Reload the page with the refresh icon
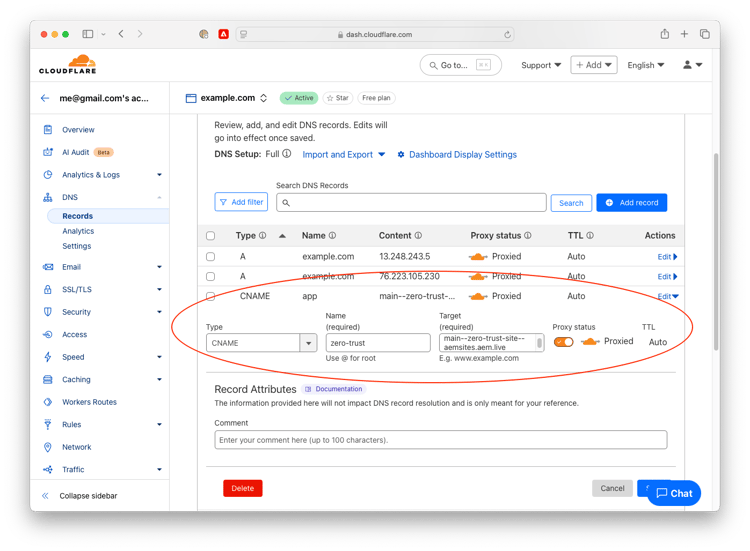The image size is (750, 551). point(507,34)
